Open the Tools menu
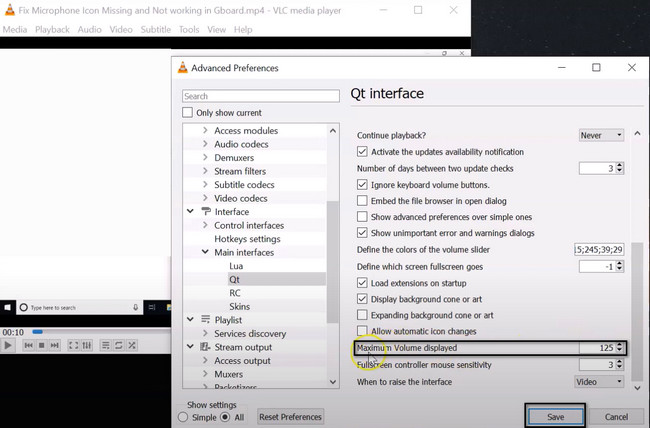The height and width of the screenshot is (428, 650). 189,29
